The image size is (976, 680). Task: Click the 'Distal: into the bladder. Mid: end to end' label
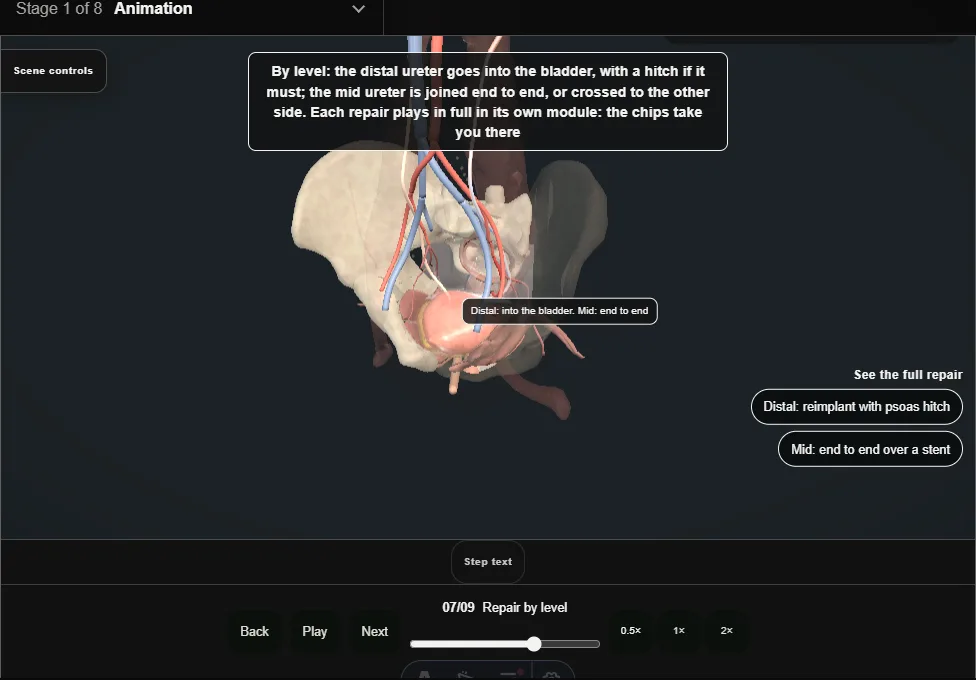pos(560,311)
